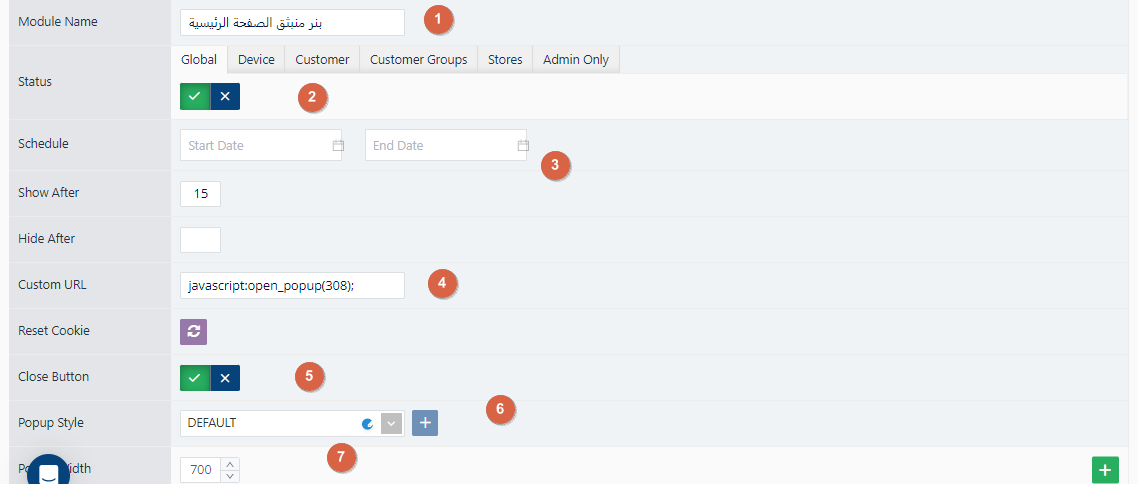This screenshot has width=1138, height=484.
Task: Open the Stores status tab
Action: tap(505, 60)
